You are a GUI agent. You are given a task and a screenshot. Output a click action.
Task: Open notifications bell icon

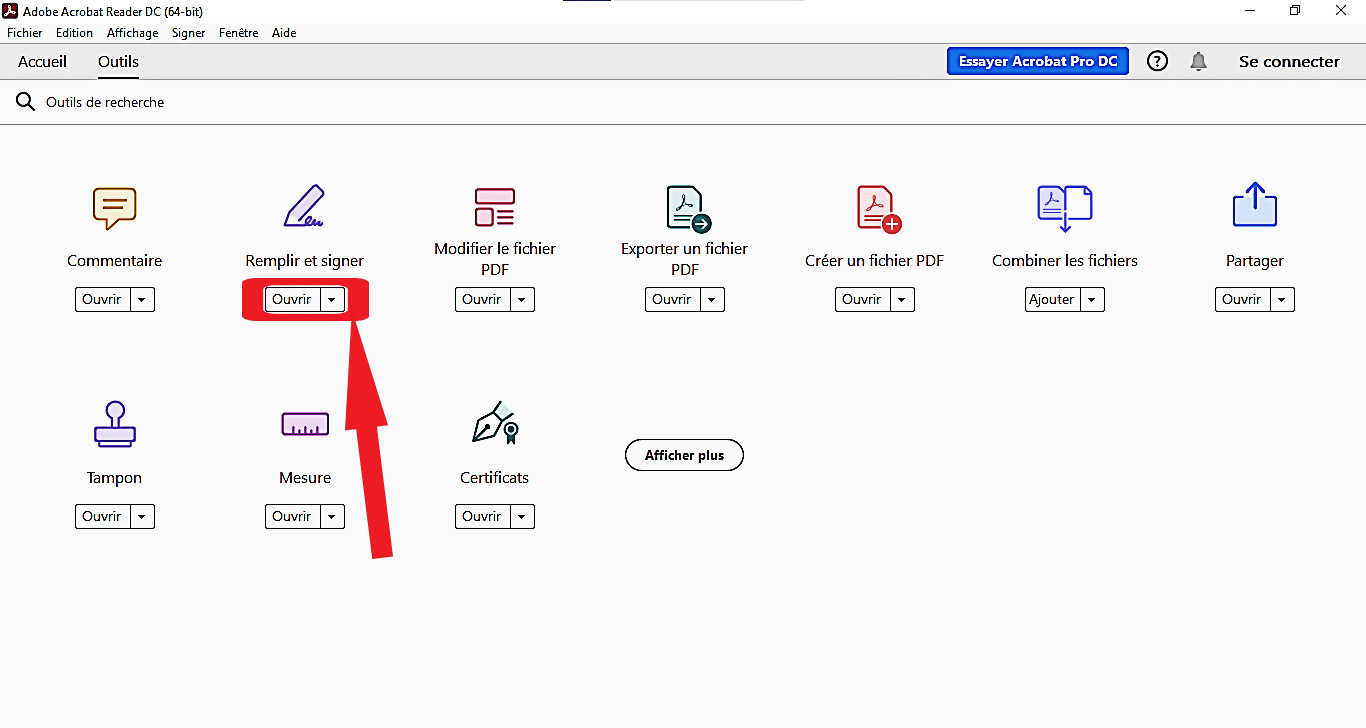(1198, 61)
